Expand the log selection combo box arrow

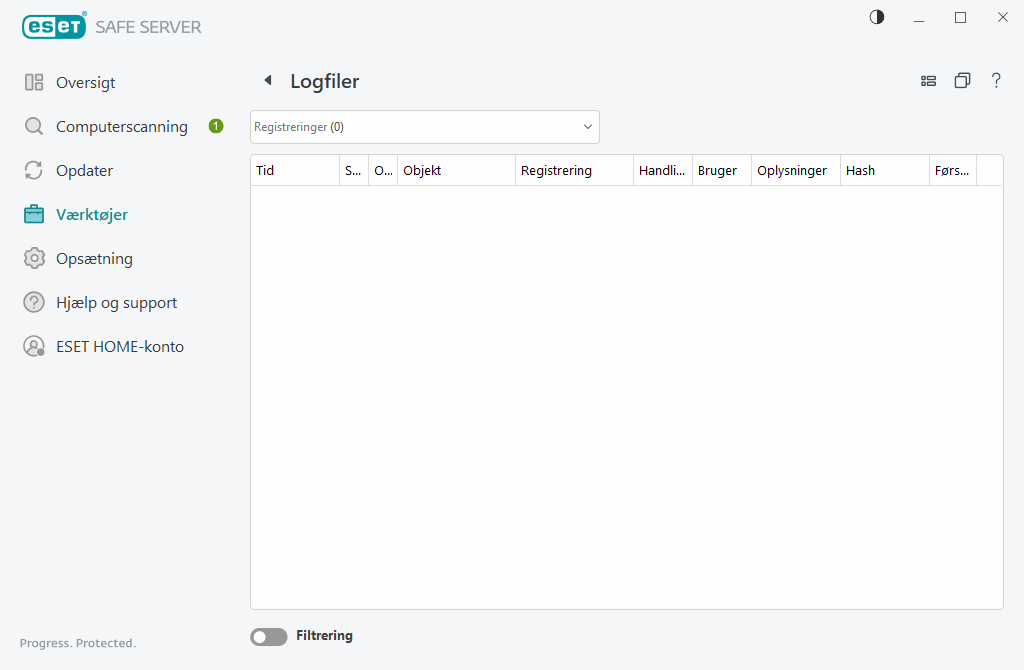click(587, 126)
